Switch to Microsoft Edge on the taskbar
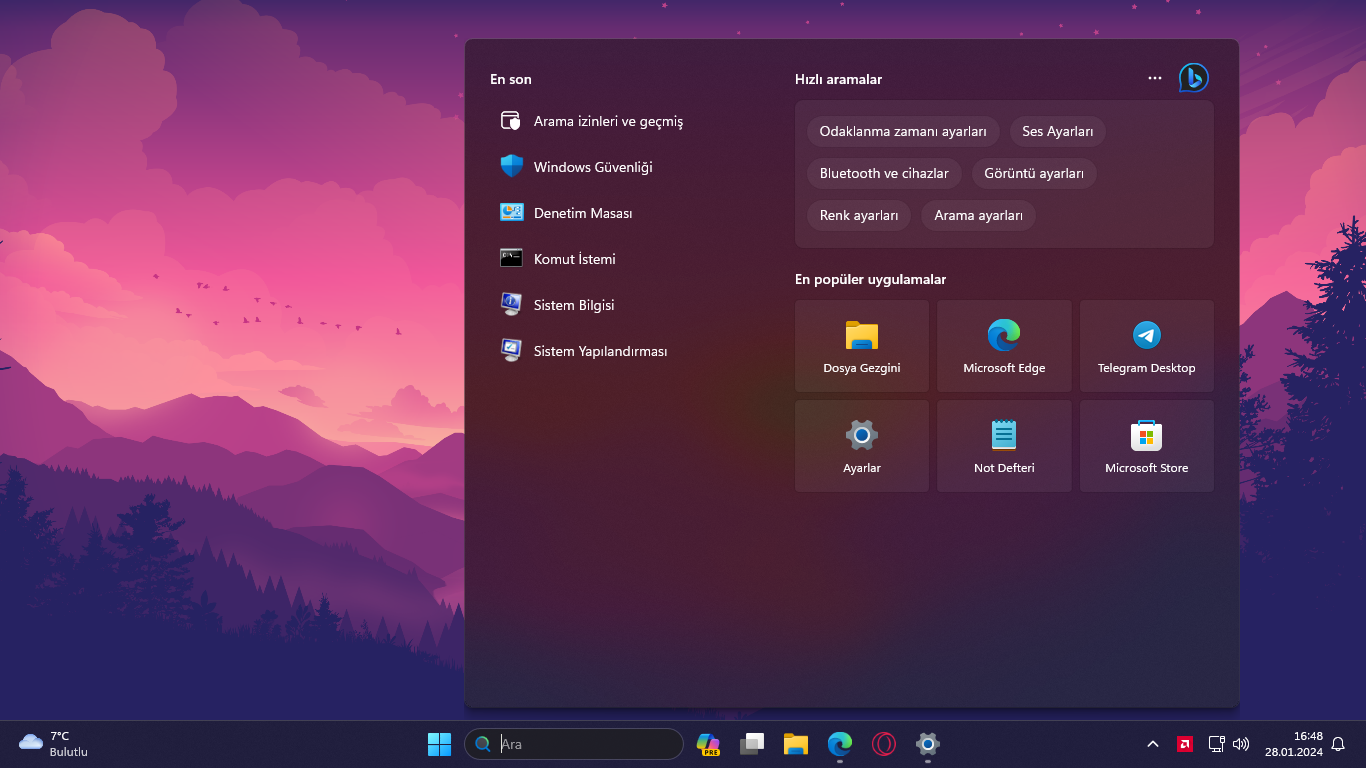 (x=840, y=744)
